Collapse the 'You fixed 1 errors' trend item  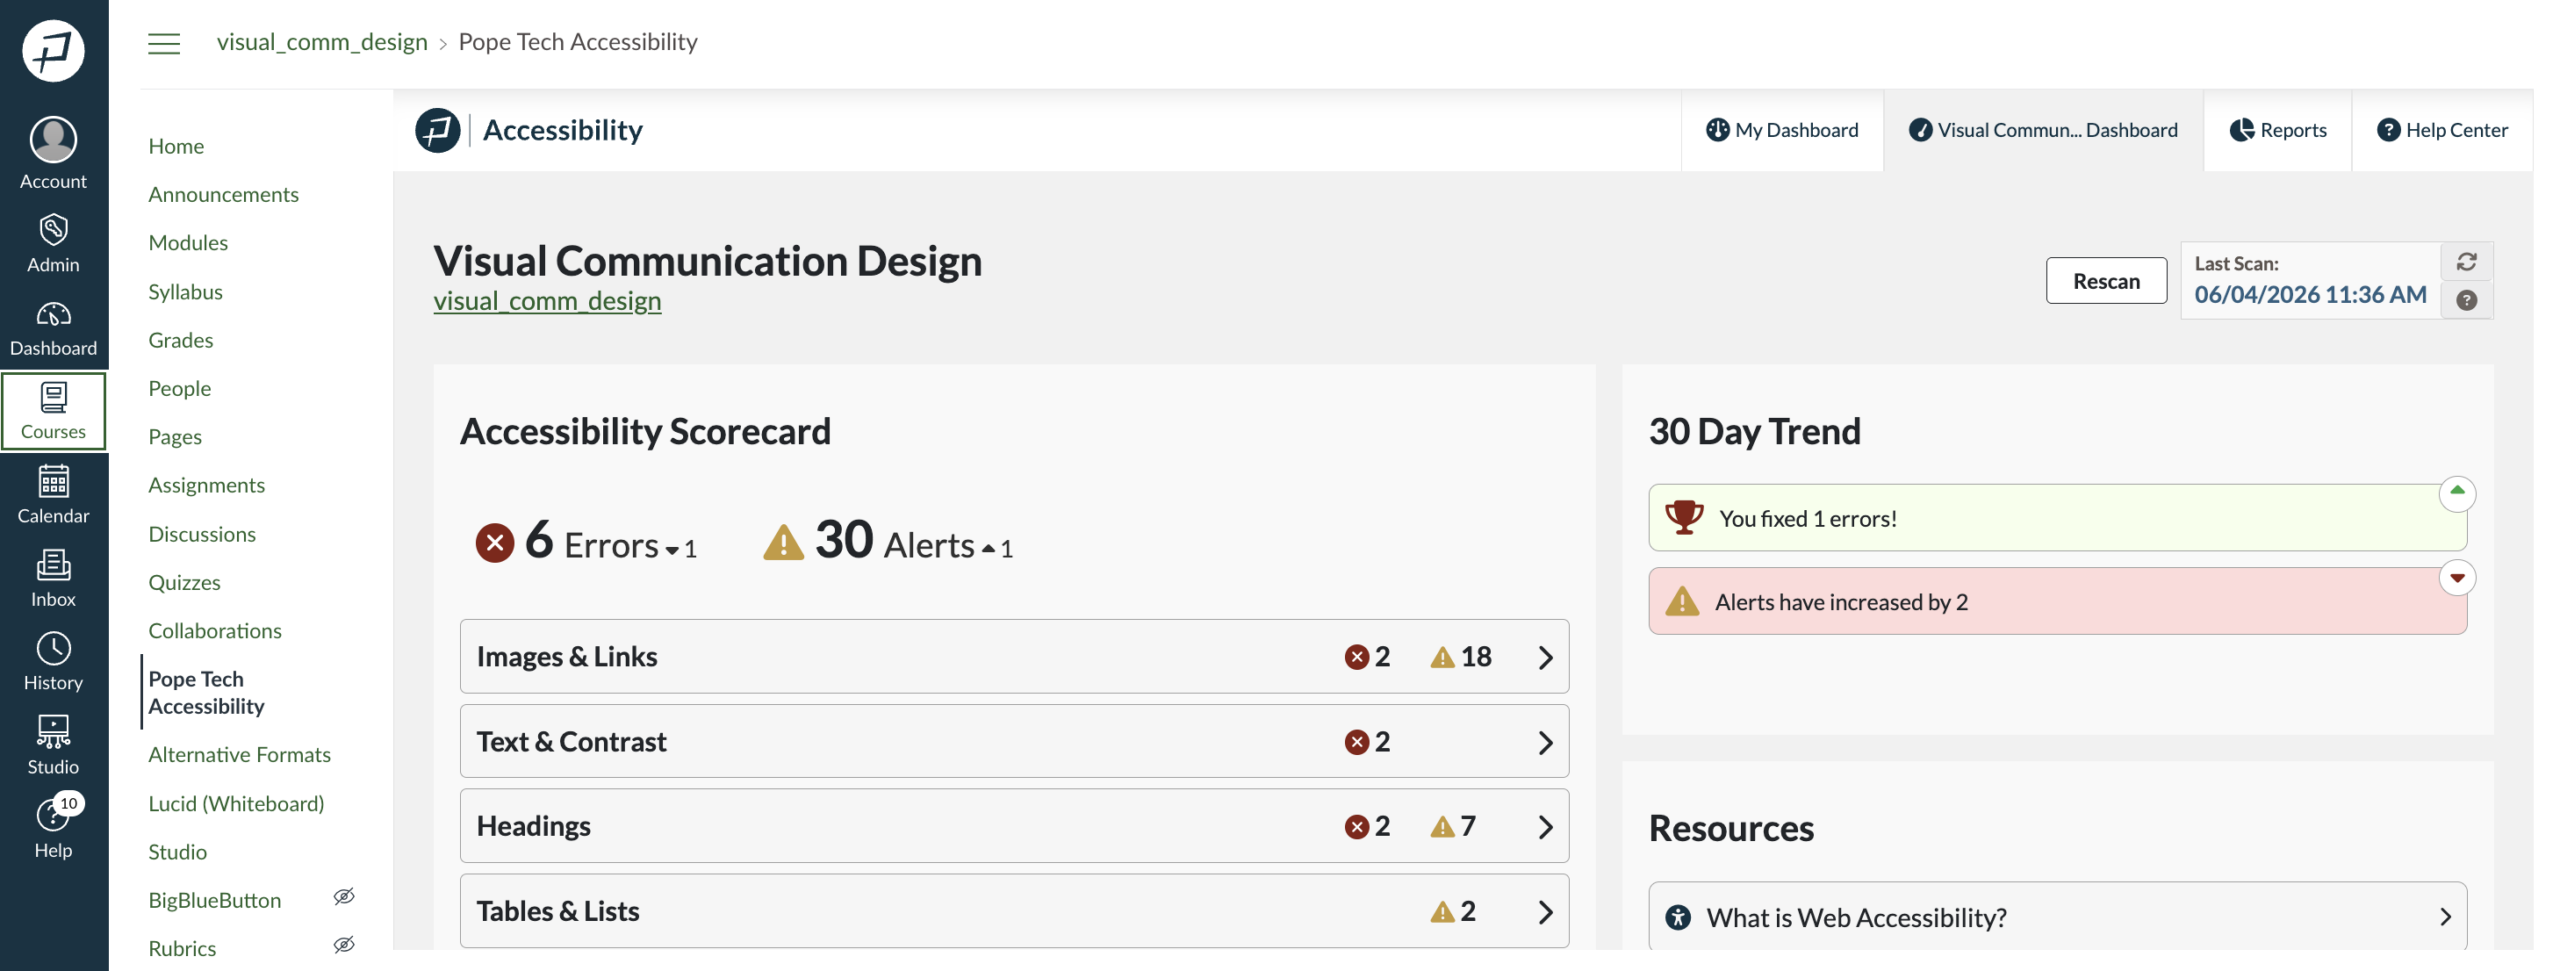[2457, 492]
